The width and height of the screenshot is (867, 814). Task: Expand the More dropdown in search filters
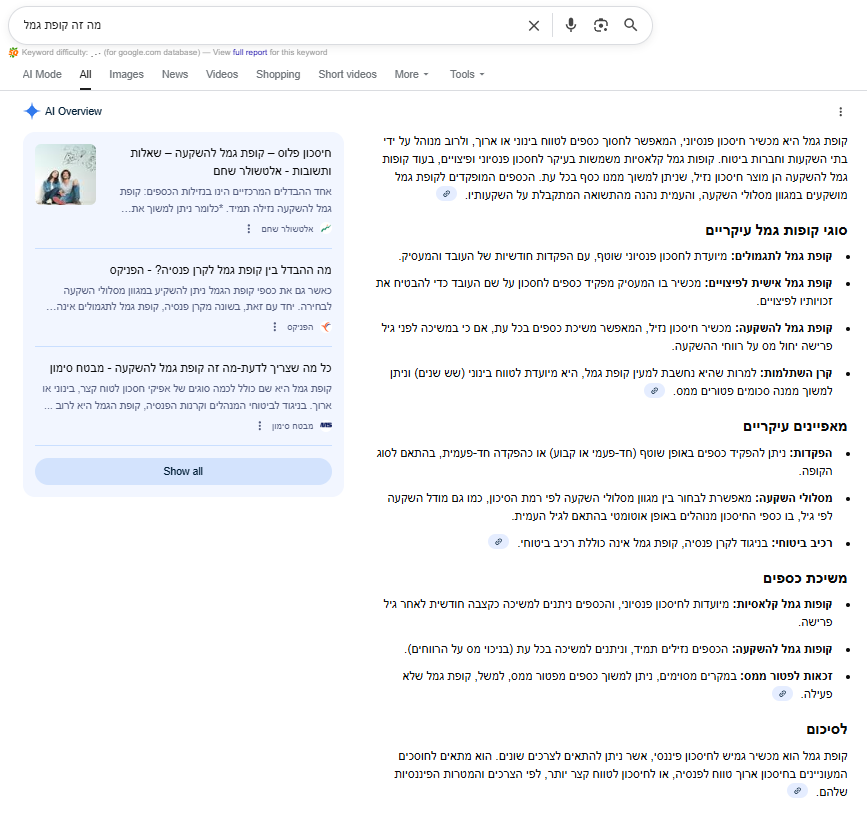[411, 74]
